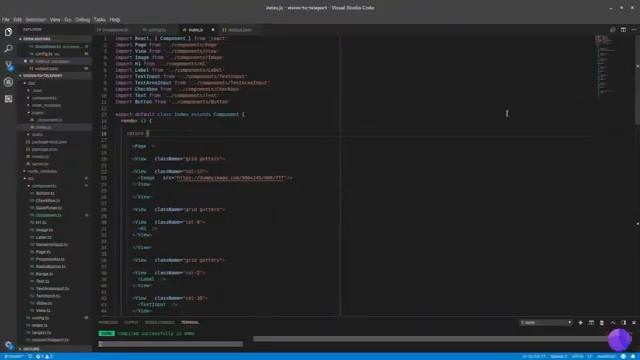Screen dimensions: 640x360
Task: Collapse the pages folder in tree
Action: (x=38, y=113)
